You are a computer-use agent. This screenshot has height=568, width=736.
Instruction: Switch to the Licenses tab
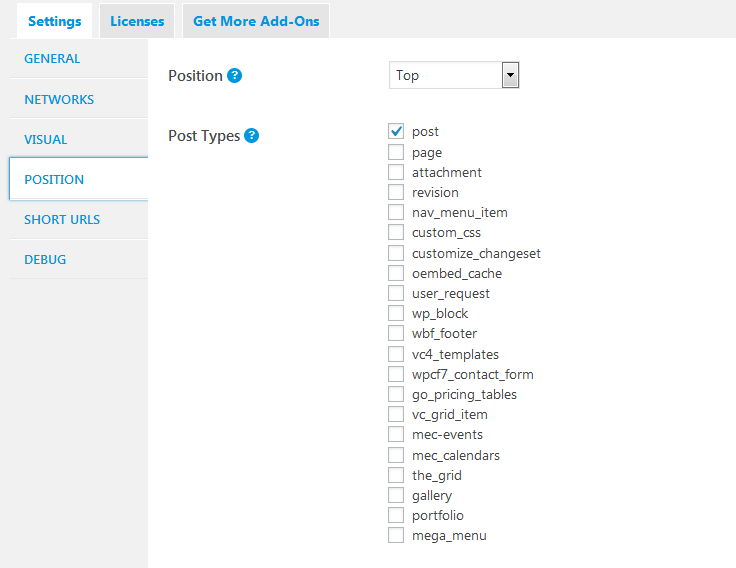[x=137, y=21]
